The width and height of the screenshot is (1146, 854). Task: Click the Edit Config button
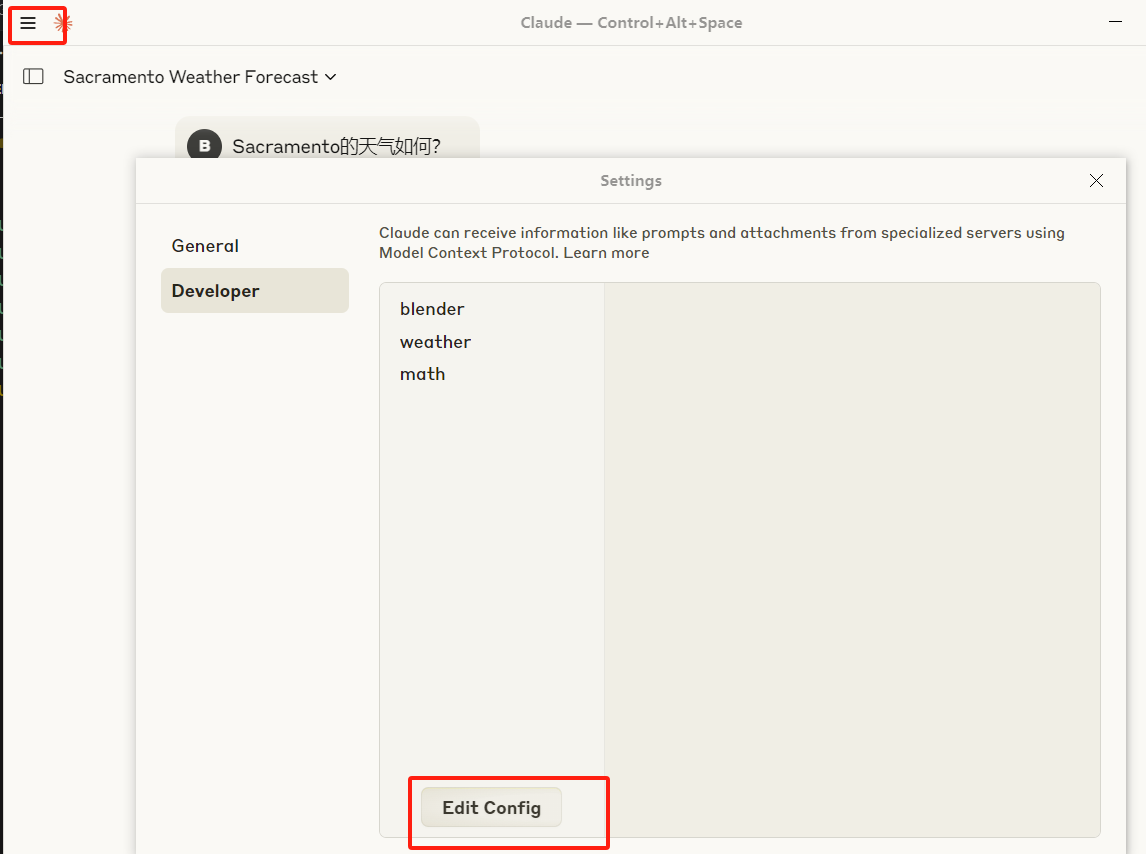point(489,807)
